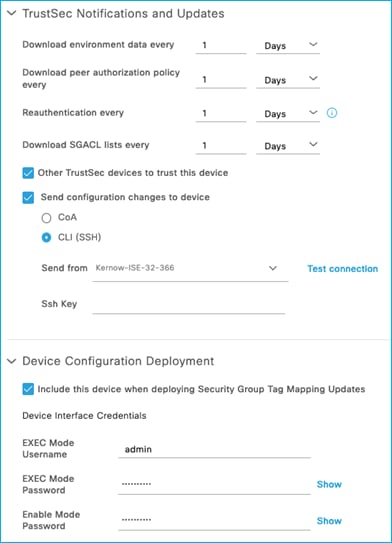The width and height of the screenshot is (392, 543).
Task: Collapse Device Configuration Deployment section
Action: [x=12, y=361]
